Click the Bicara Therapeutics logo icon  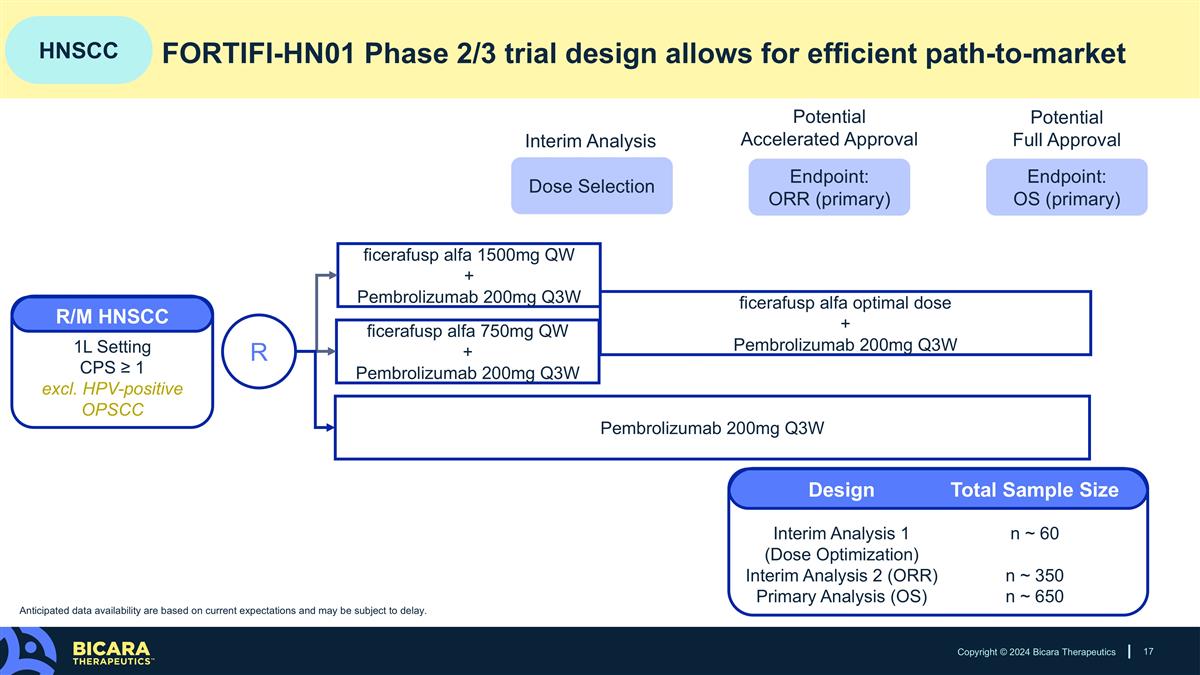[28, 651]
